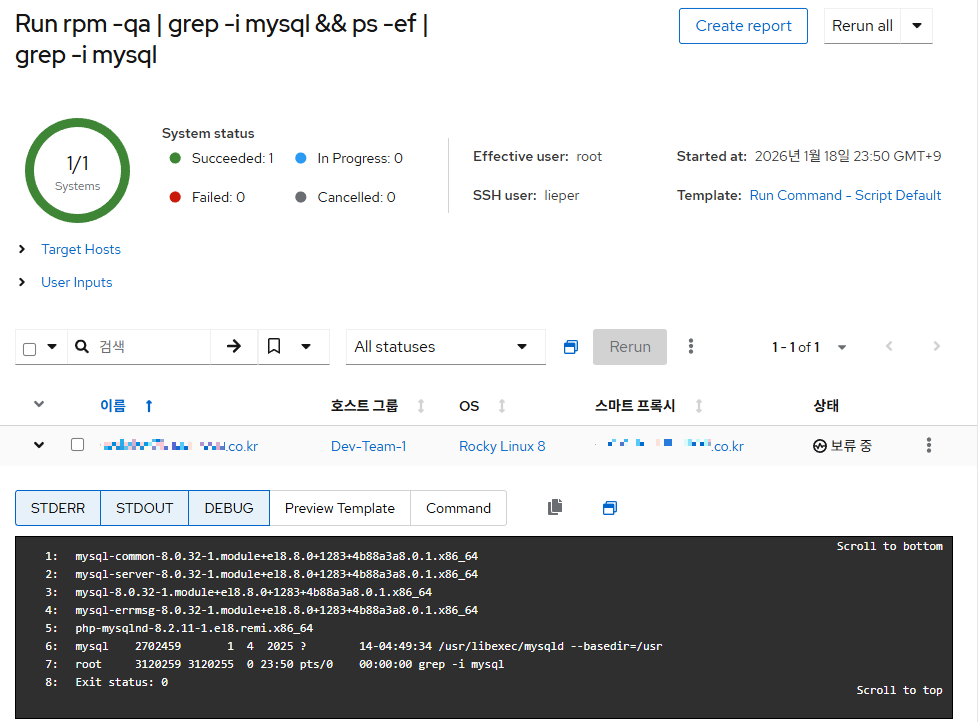This screenshot has height=722, width=979.
Task: Click the bookmark icon in search bar
Action: click(x=273, y=346)
